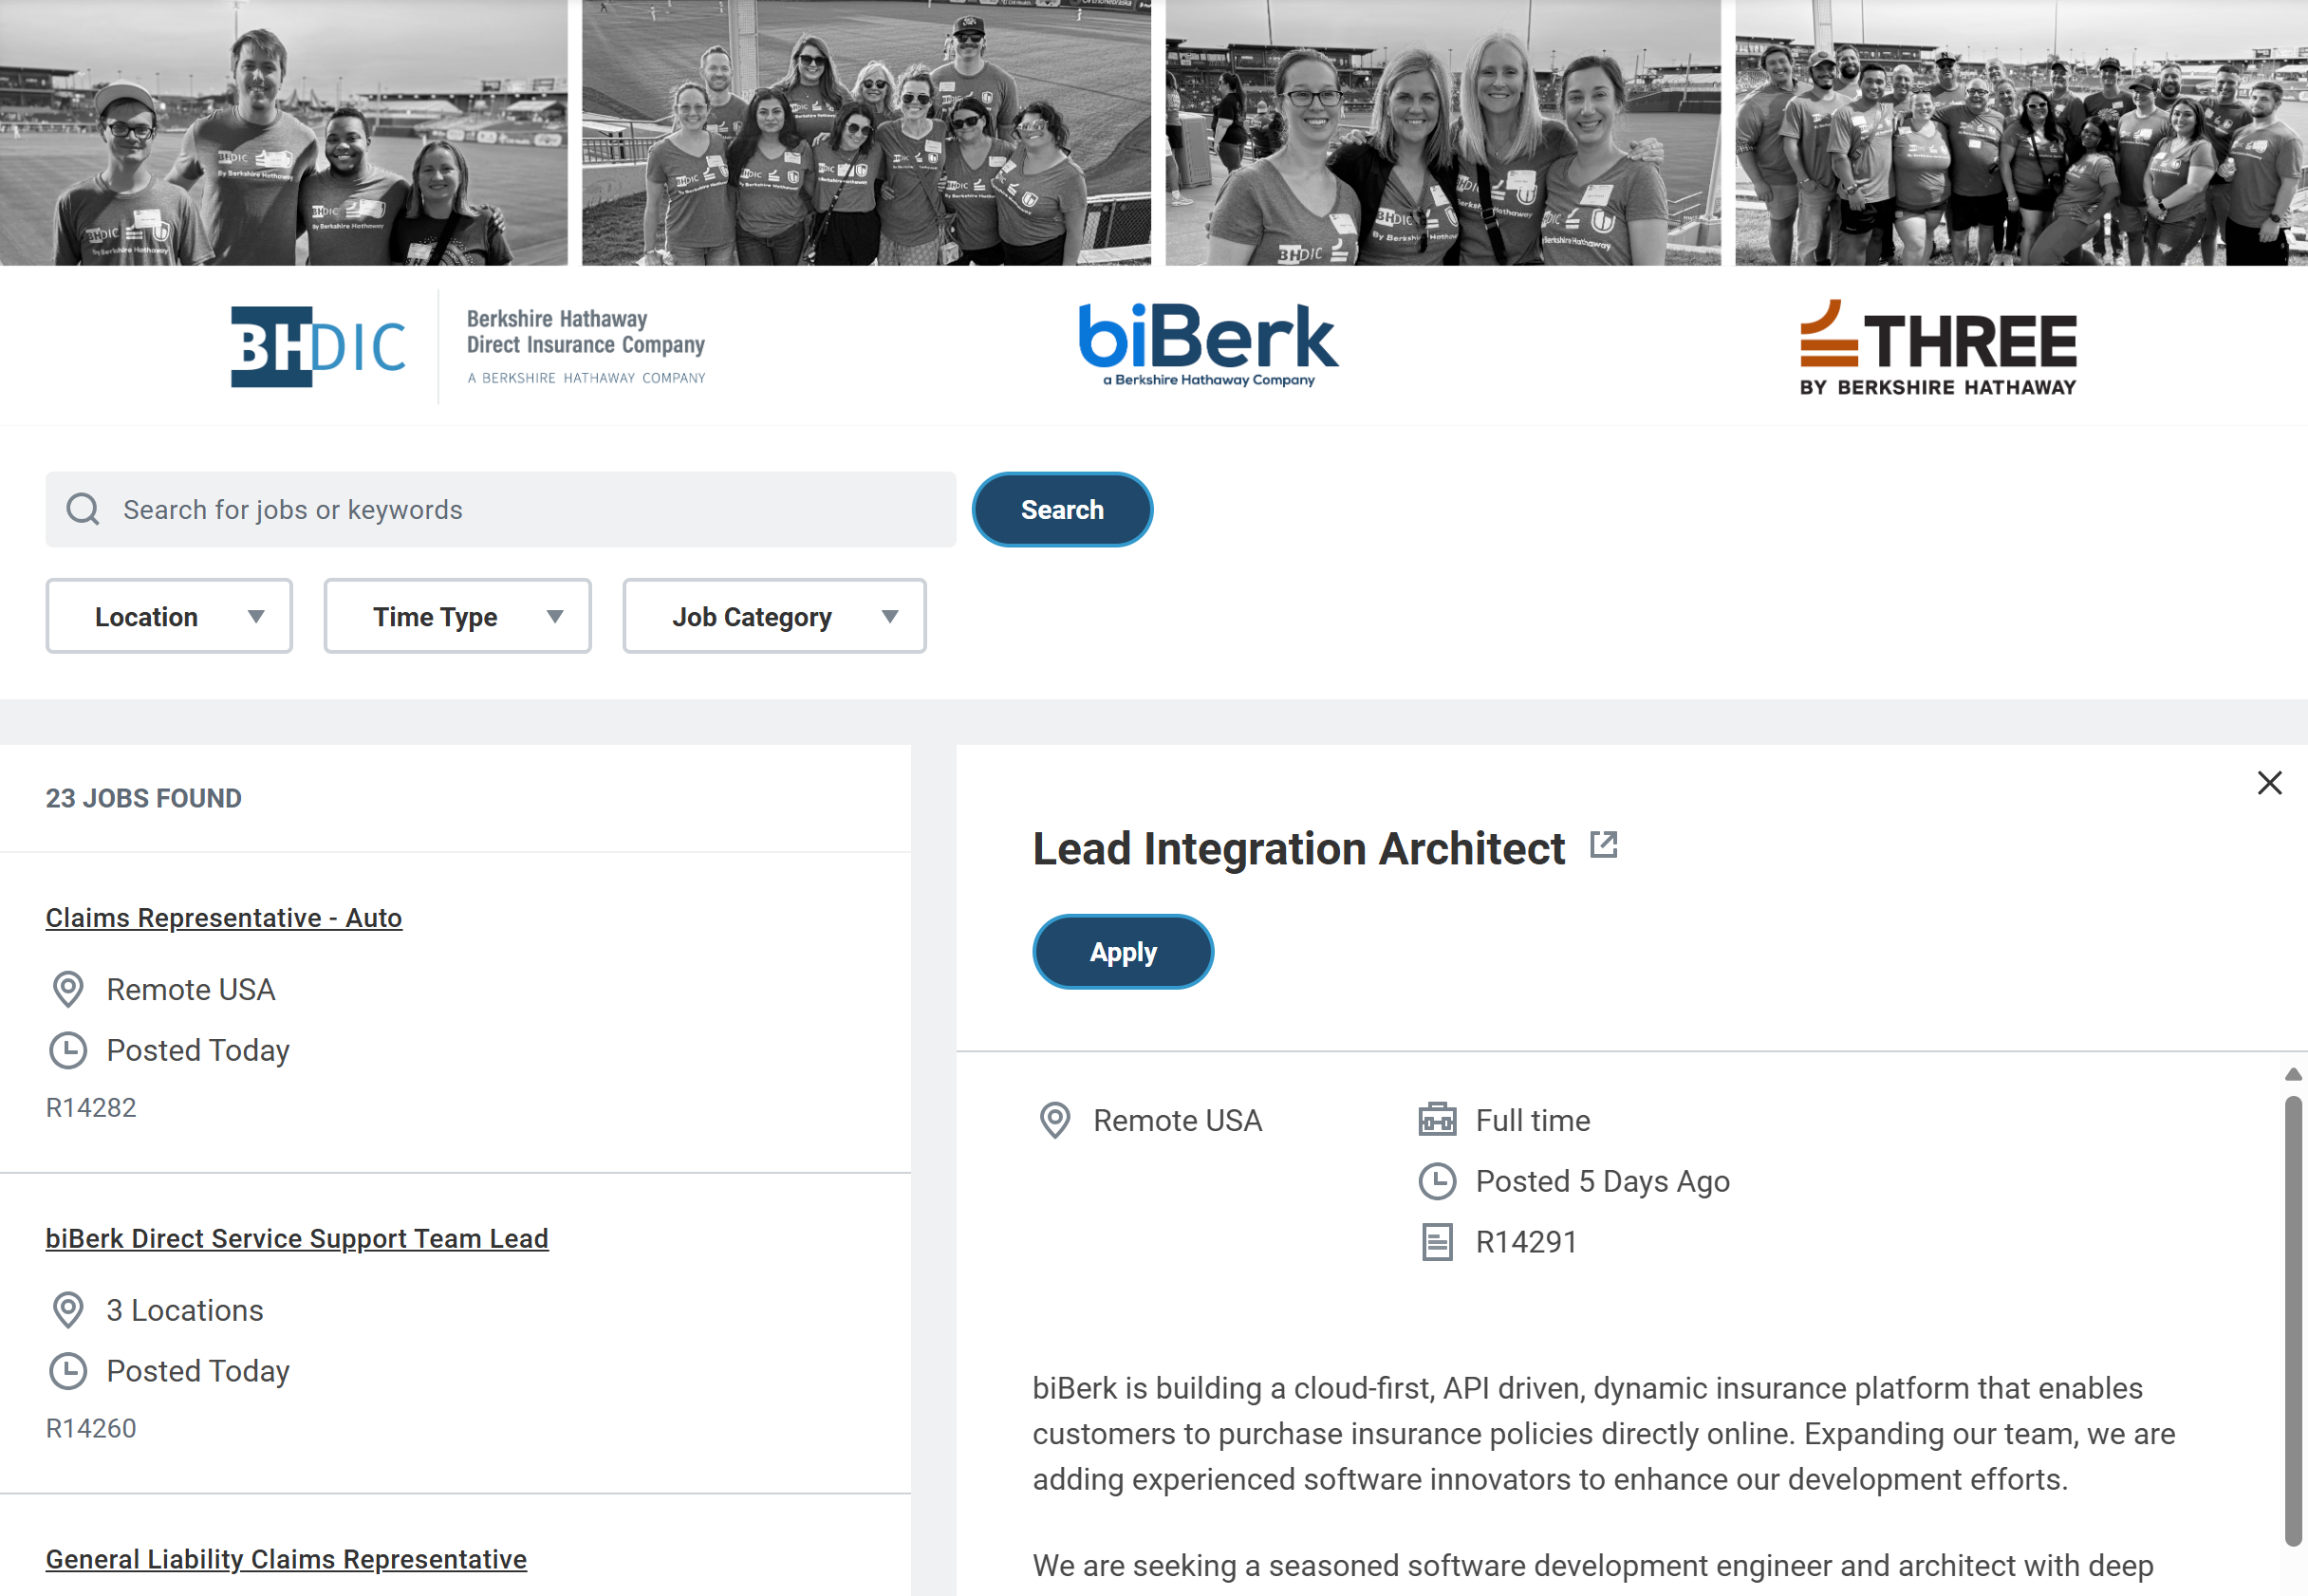Expand the Job Category dropdown
This screenshot has width=2308, height=1596.
pos(774,616)
